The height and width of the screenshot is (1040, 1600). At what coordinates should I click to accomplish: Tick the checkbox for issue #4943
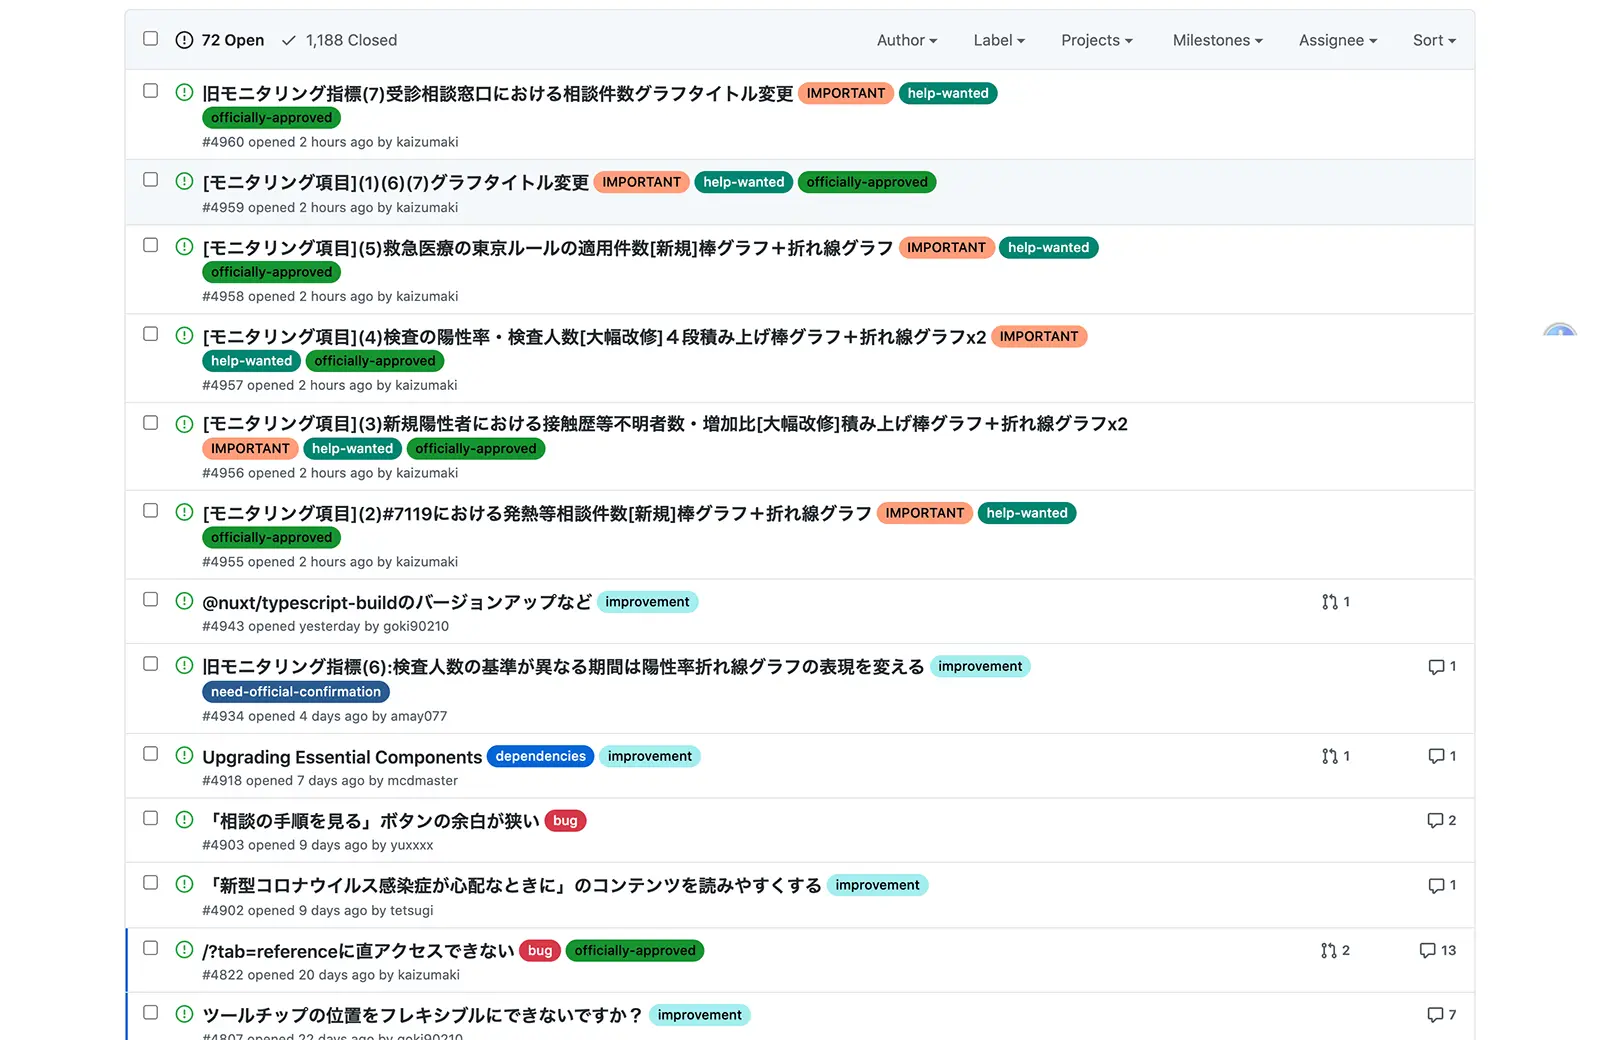tap(150, 600)
